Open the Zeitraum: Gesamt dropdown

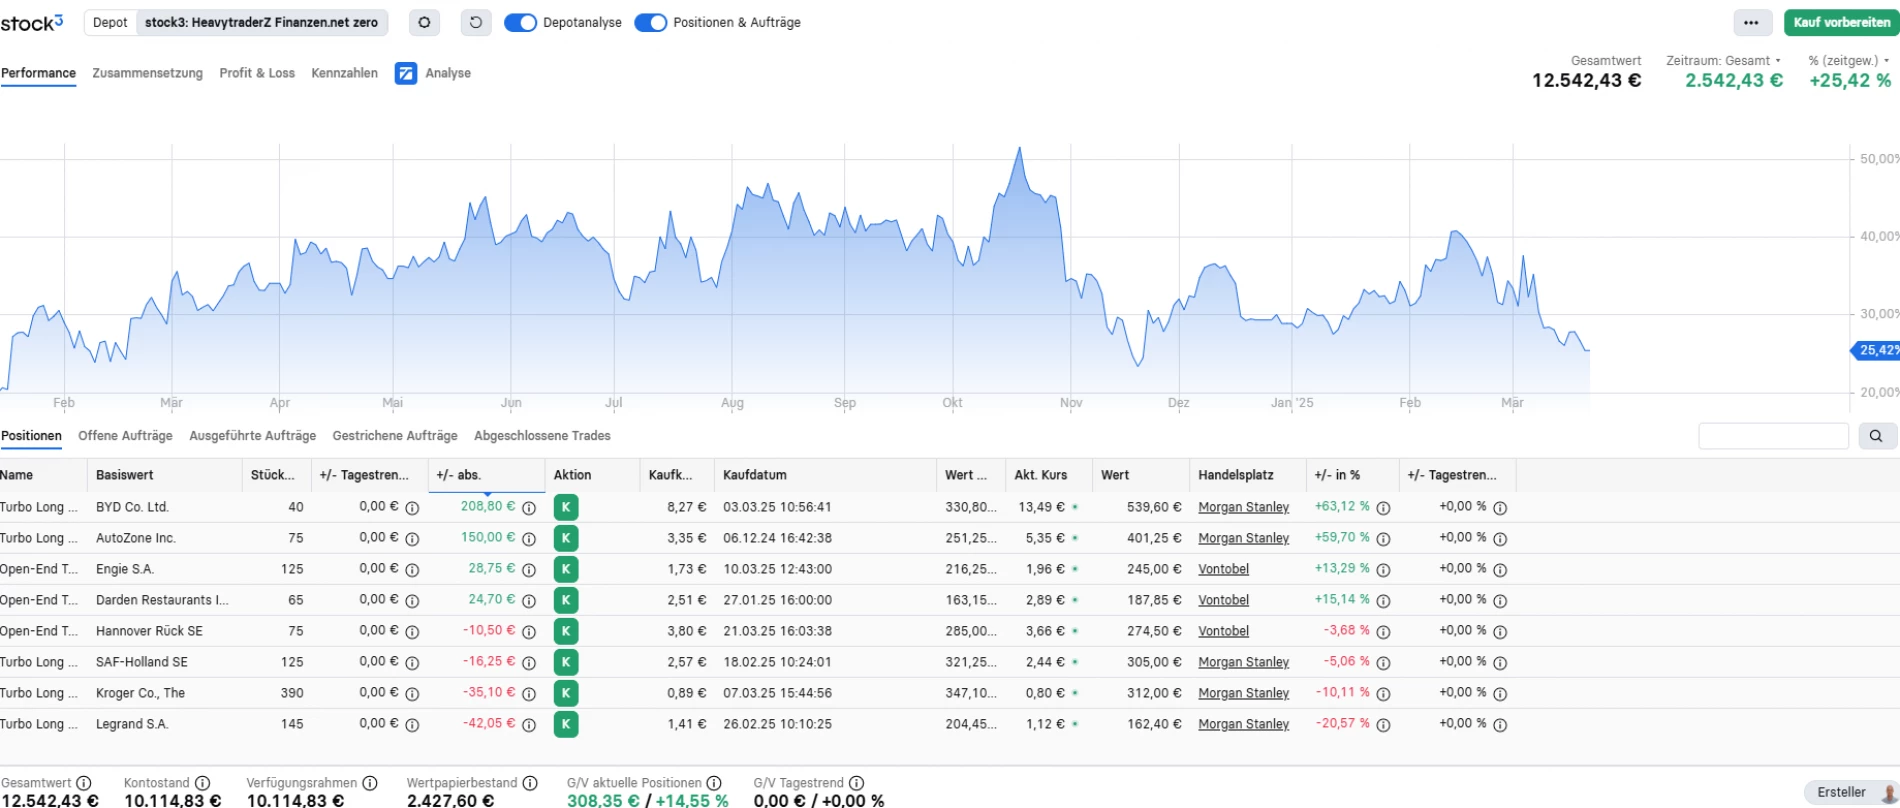pos(1723,60)
